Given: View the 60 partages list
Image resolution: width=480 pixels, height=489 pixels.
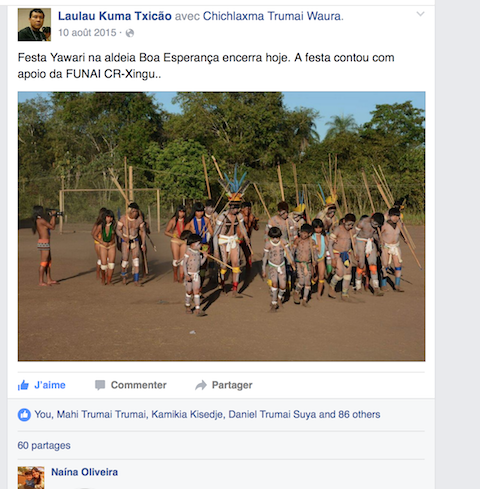Looking at the screenshot, I should (x=44, y=446).
